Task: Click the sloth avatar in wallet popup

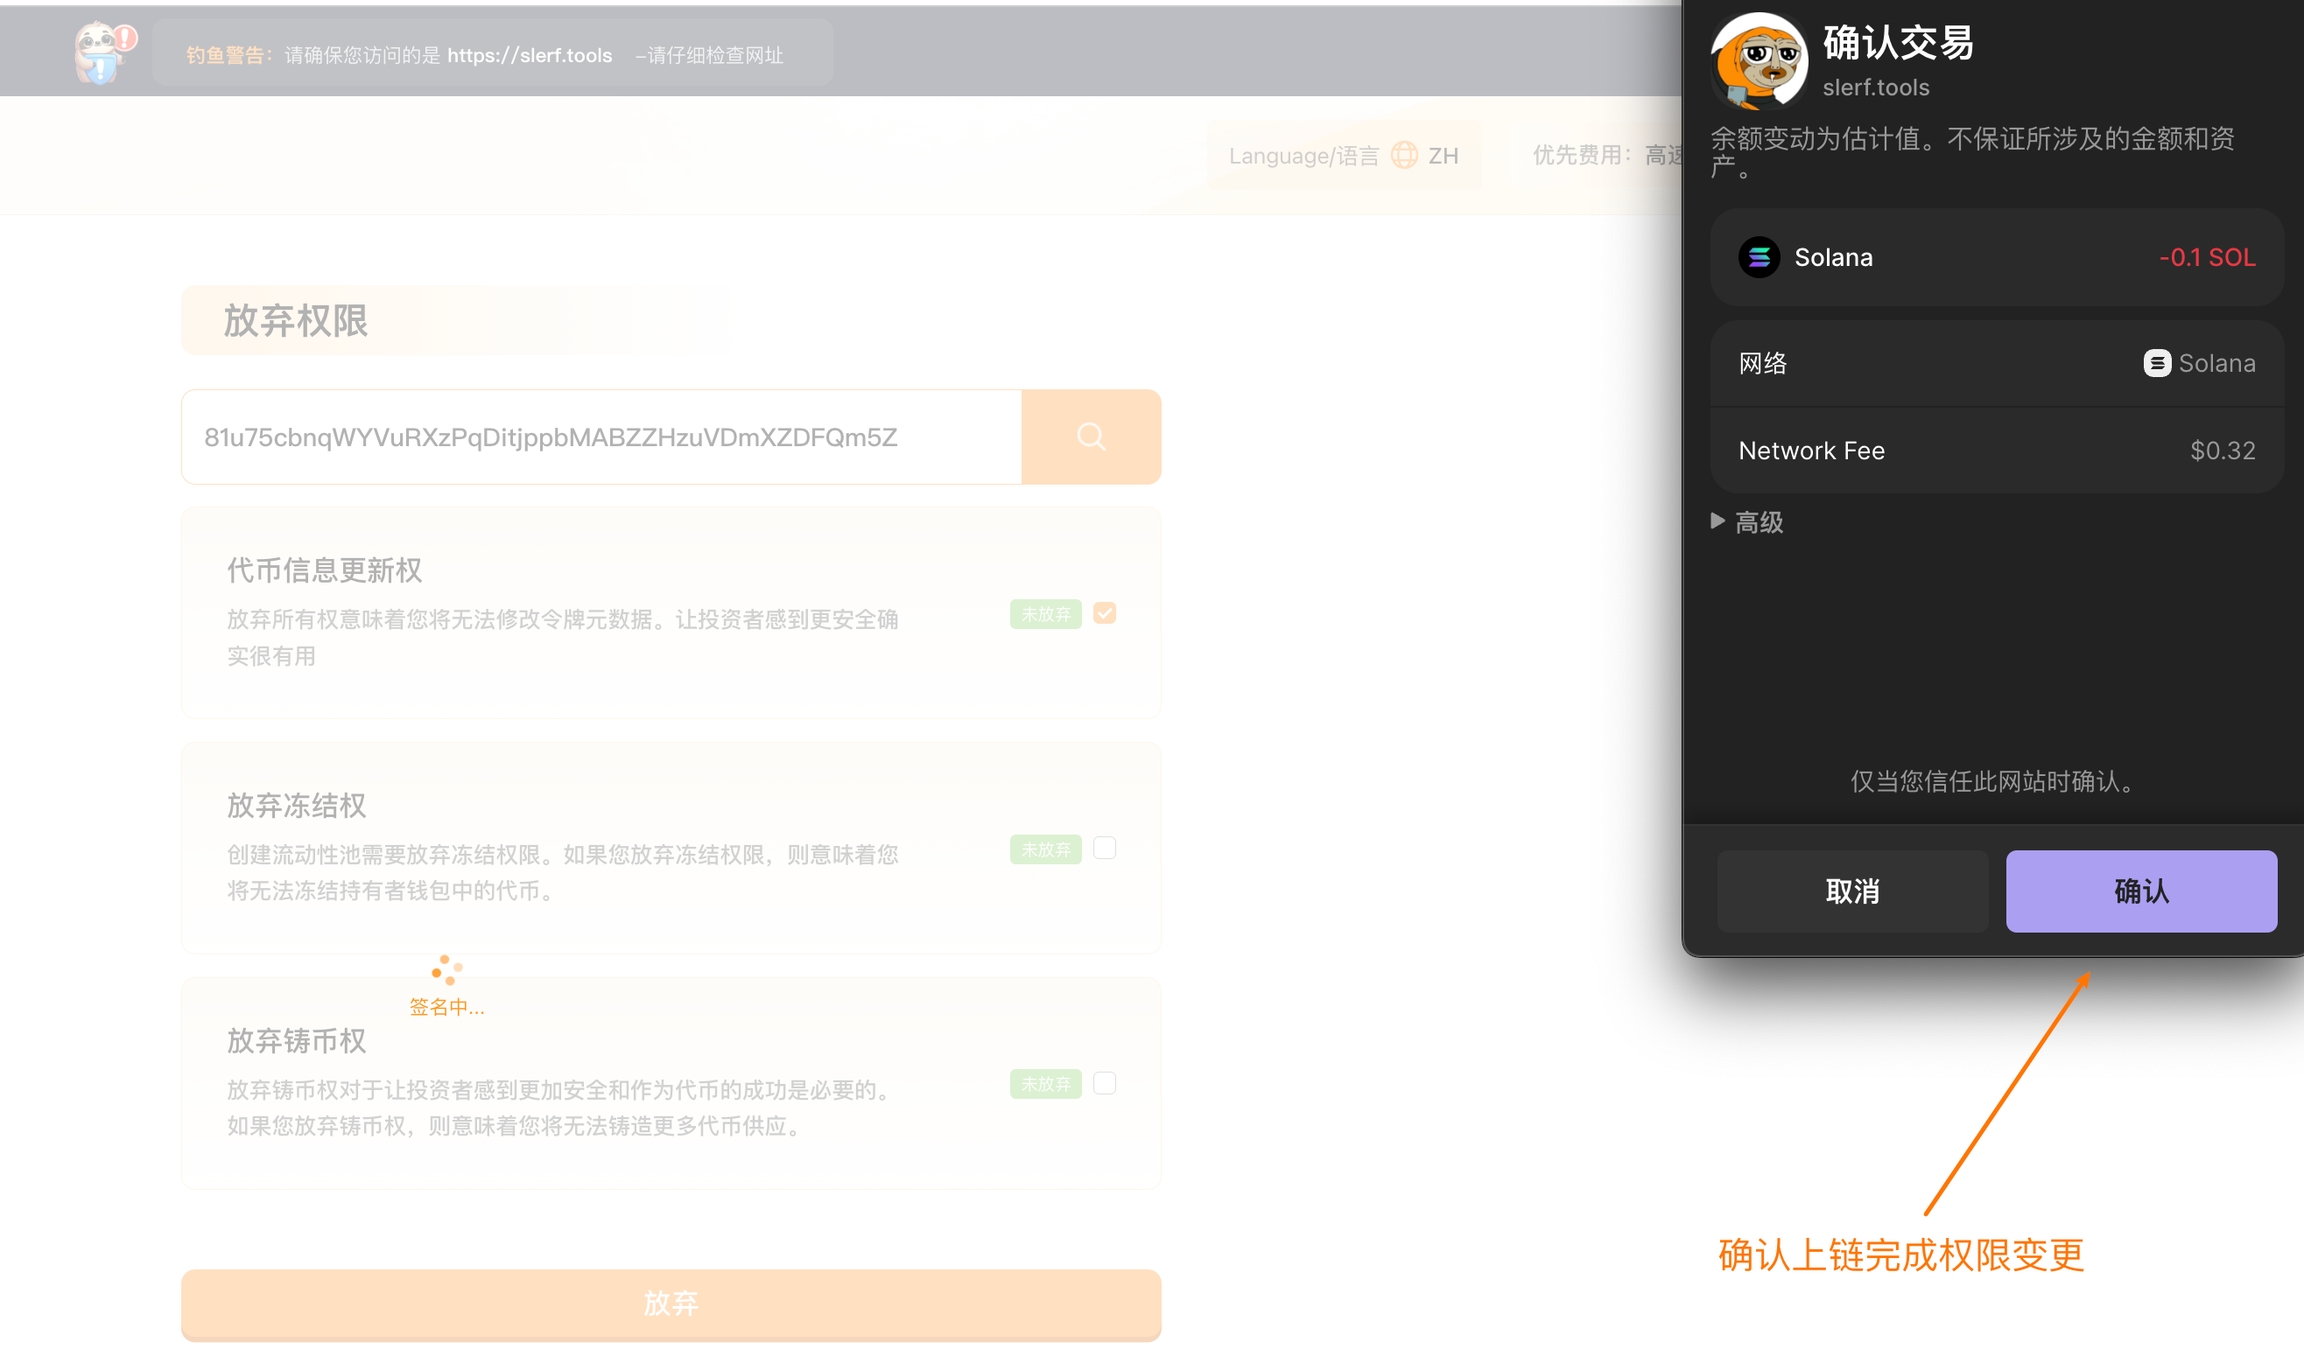Action: click(1759, 62)
